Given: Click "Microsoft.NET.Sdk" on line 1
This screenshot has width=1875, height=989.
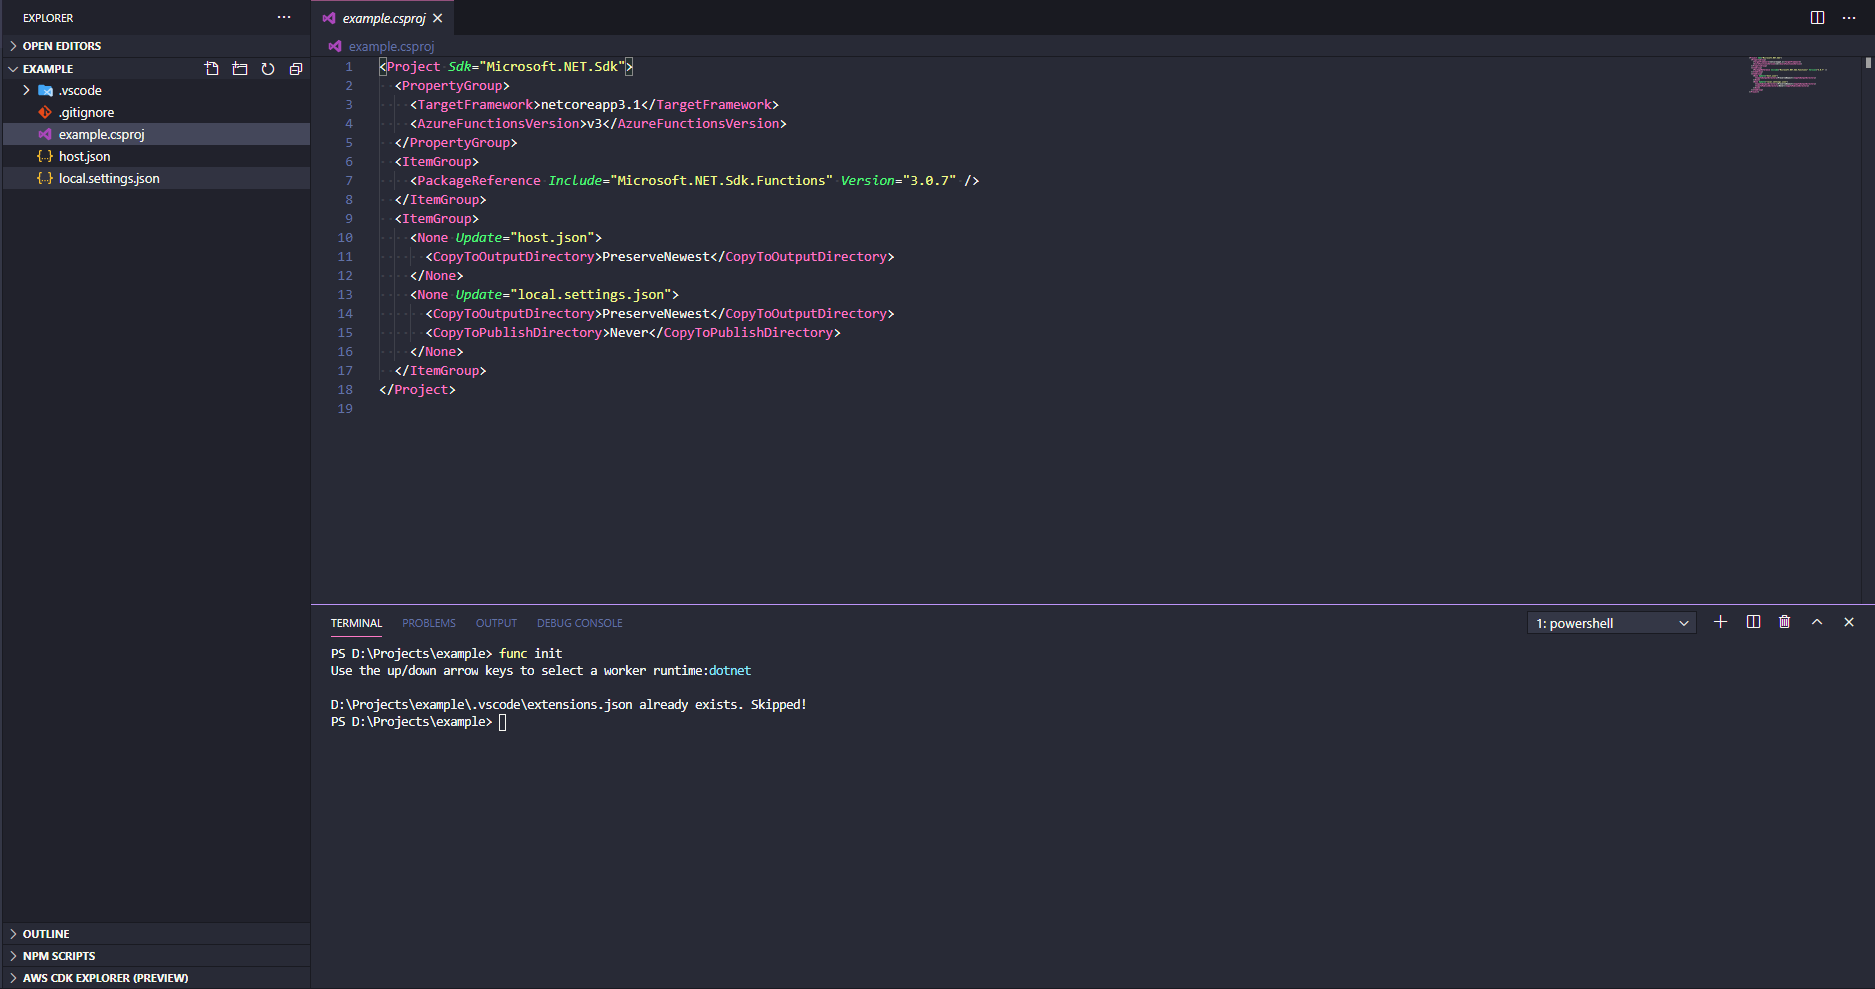Looking at the screenshot, I should tap(552, 67).
